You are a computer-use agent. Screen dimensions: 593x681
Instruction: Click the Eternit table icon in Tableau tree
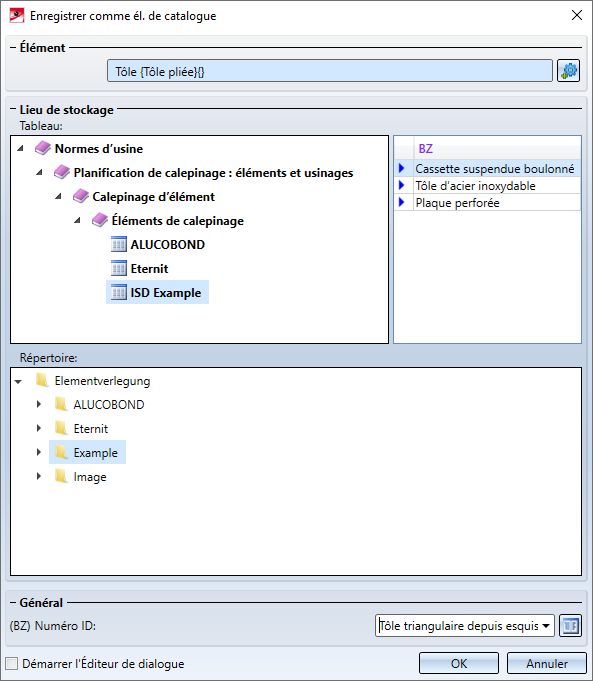(119, 268)
